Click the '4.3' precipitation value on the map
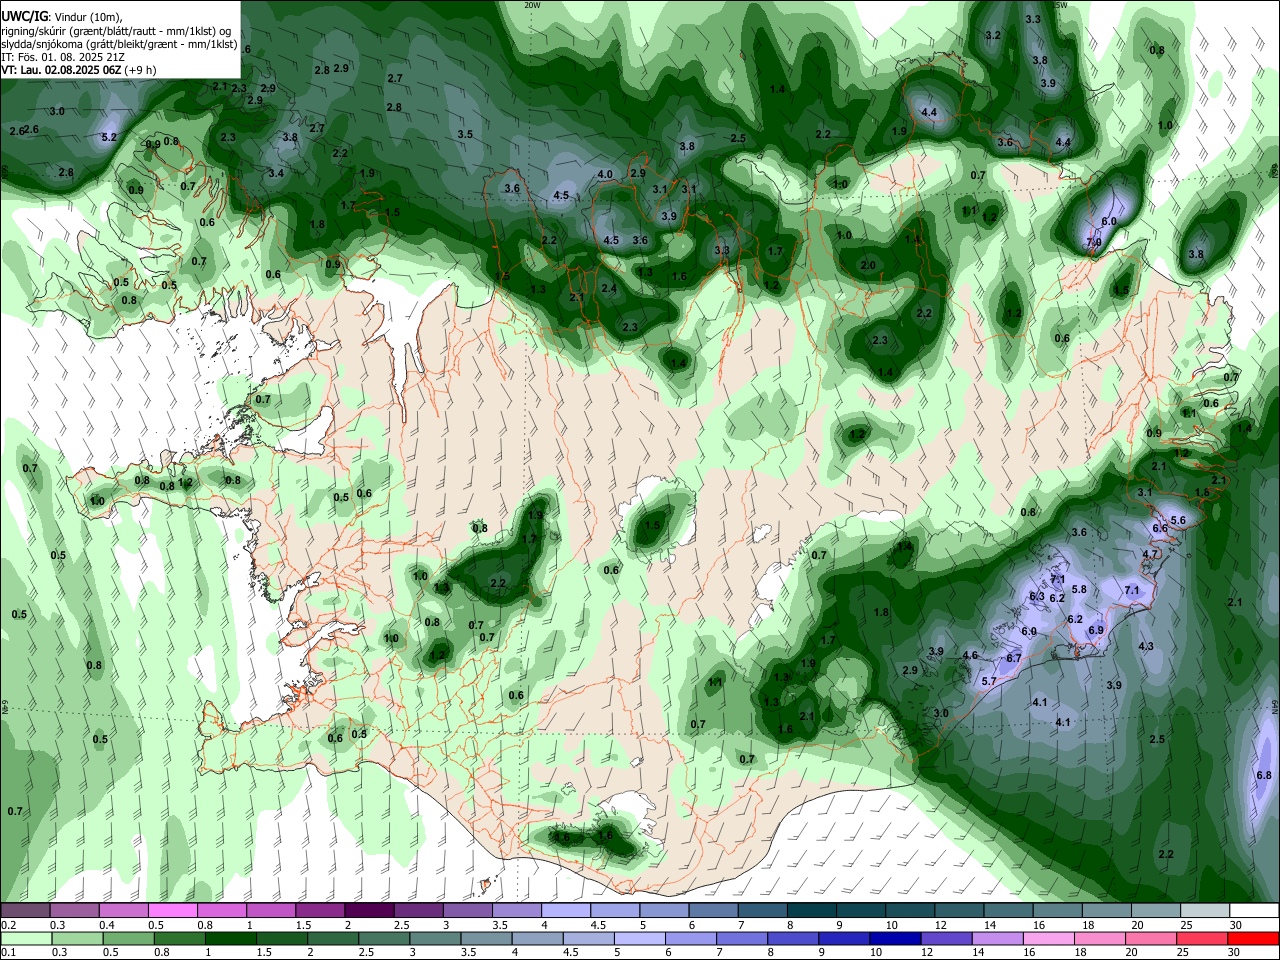This screenshot has height=960, width=1280. (x=1146, y=647)
